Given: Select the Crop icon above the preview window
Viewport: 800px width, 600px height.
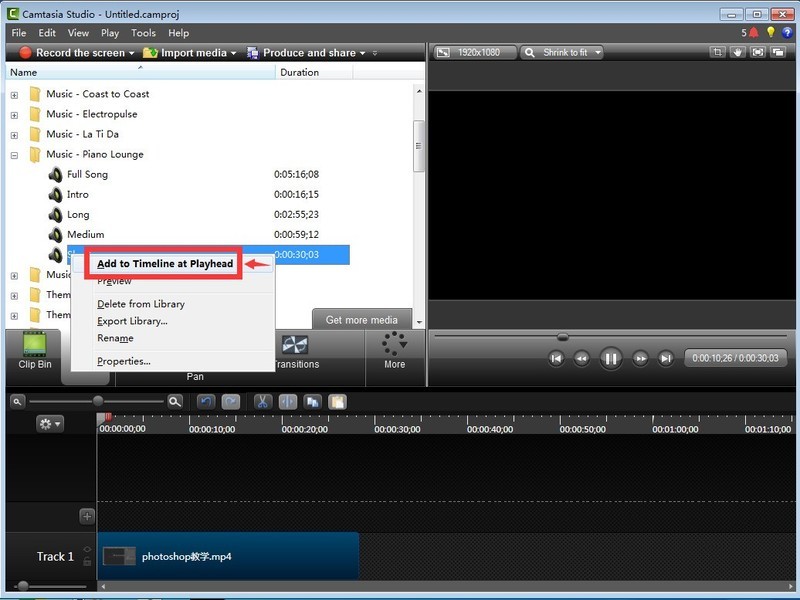Looking at the screenshot, I should pos(717,51).
